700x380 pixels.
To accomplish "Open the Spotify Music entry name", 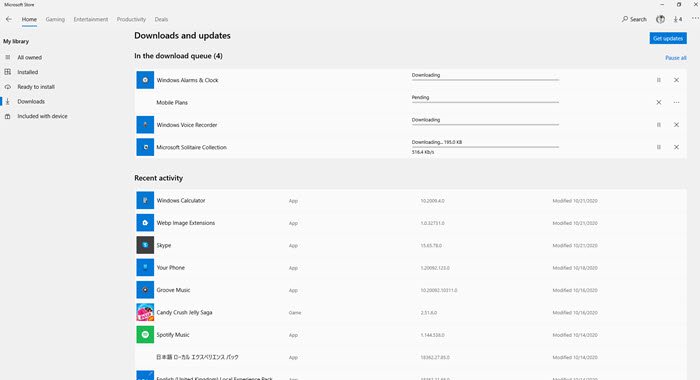I will [173, 335].
